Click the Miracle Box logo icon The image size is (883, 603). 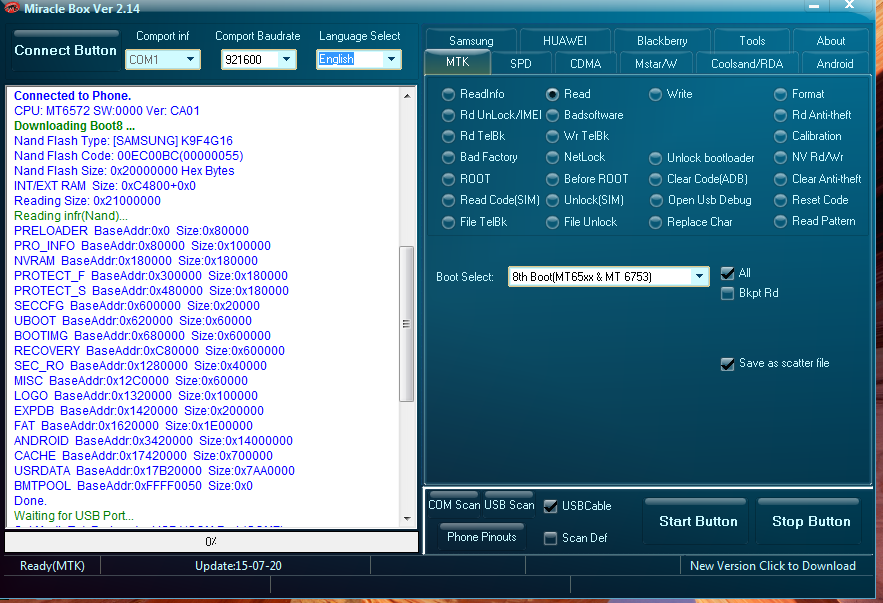click(x=11, y=7)
